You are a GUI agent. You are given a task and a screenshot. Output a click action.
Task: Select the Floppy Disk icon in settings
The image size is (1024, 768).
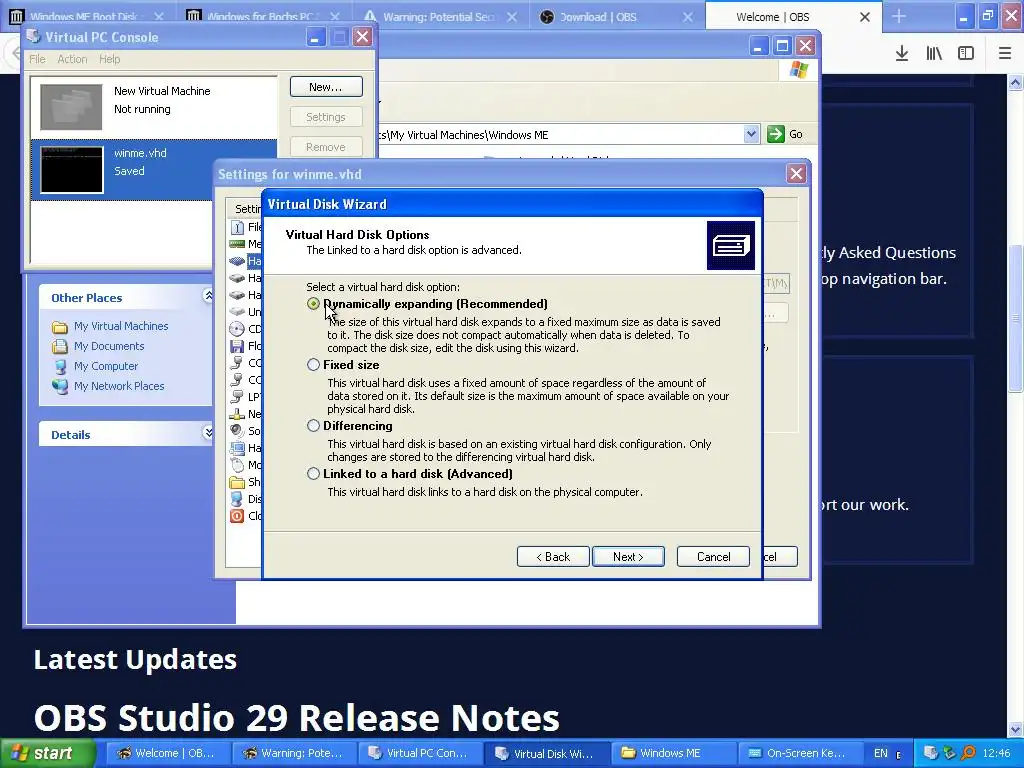(237, 346)
